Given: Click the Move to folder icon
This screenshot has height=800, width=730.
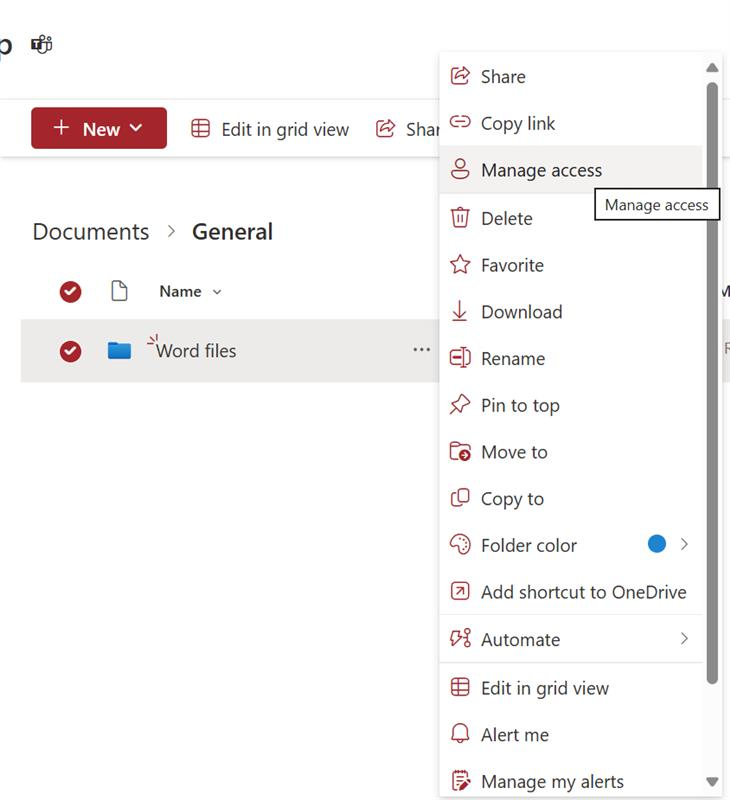Looking at the screenshot, I should point(460,452).
